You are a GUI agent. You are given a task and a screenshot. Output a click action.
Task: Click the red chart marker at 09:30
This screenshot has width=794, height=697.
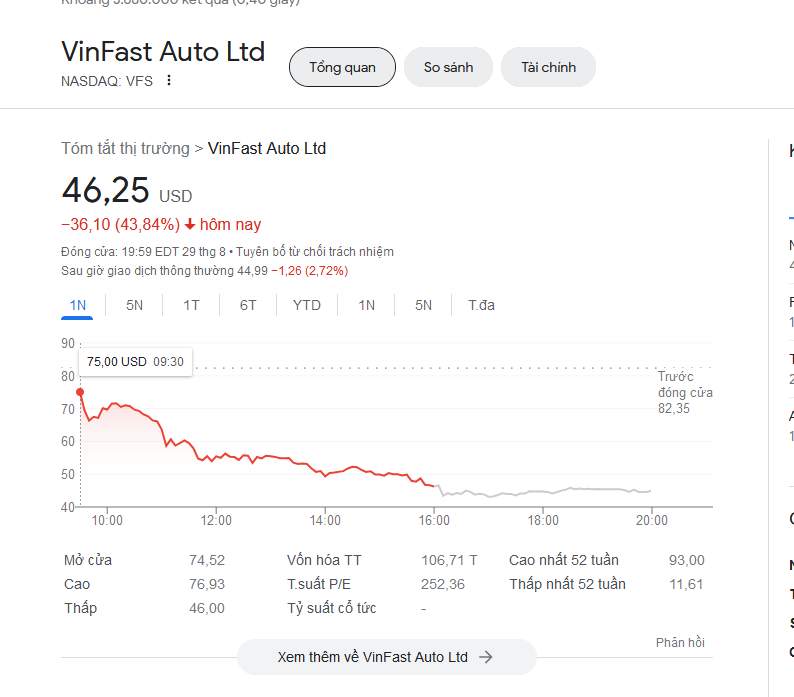tap(80, 392)
